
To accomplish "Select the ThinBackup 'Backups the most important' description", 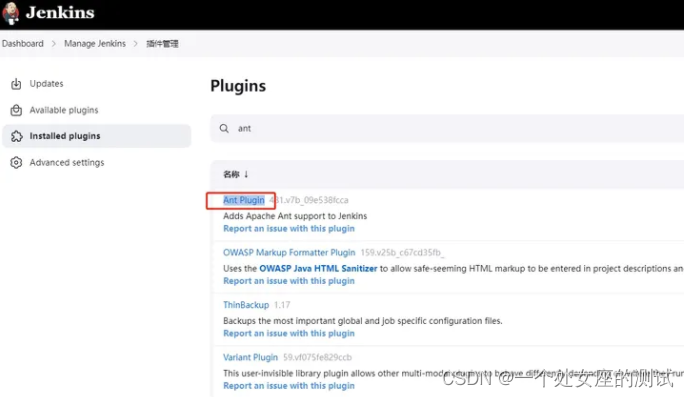I will [363, 321].
